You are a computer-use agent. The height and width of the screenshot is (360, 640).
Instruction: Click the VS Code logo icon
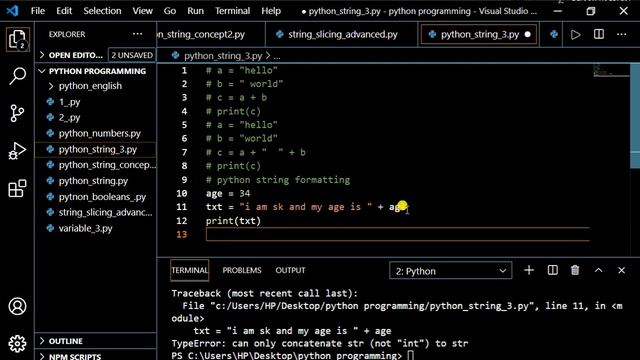(x=12, y=11)
